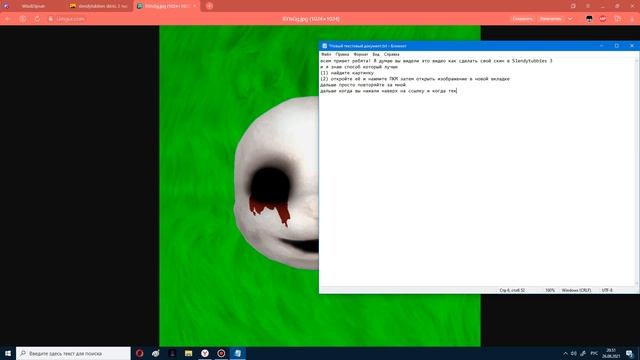The height and width of the screenshot is (360, 640).
Task: Open the second taskbar app icon after Opera
Action: click(156, 353)
